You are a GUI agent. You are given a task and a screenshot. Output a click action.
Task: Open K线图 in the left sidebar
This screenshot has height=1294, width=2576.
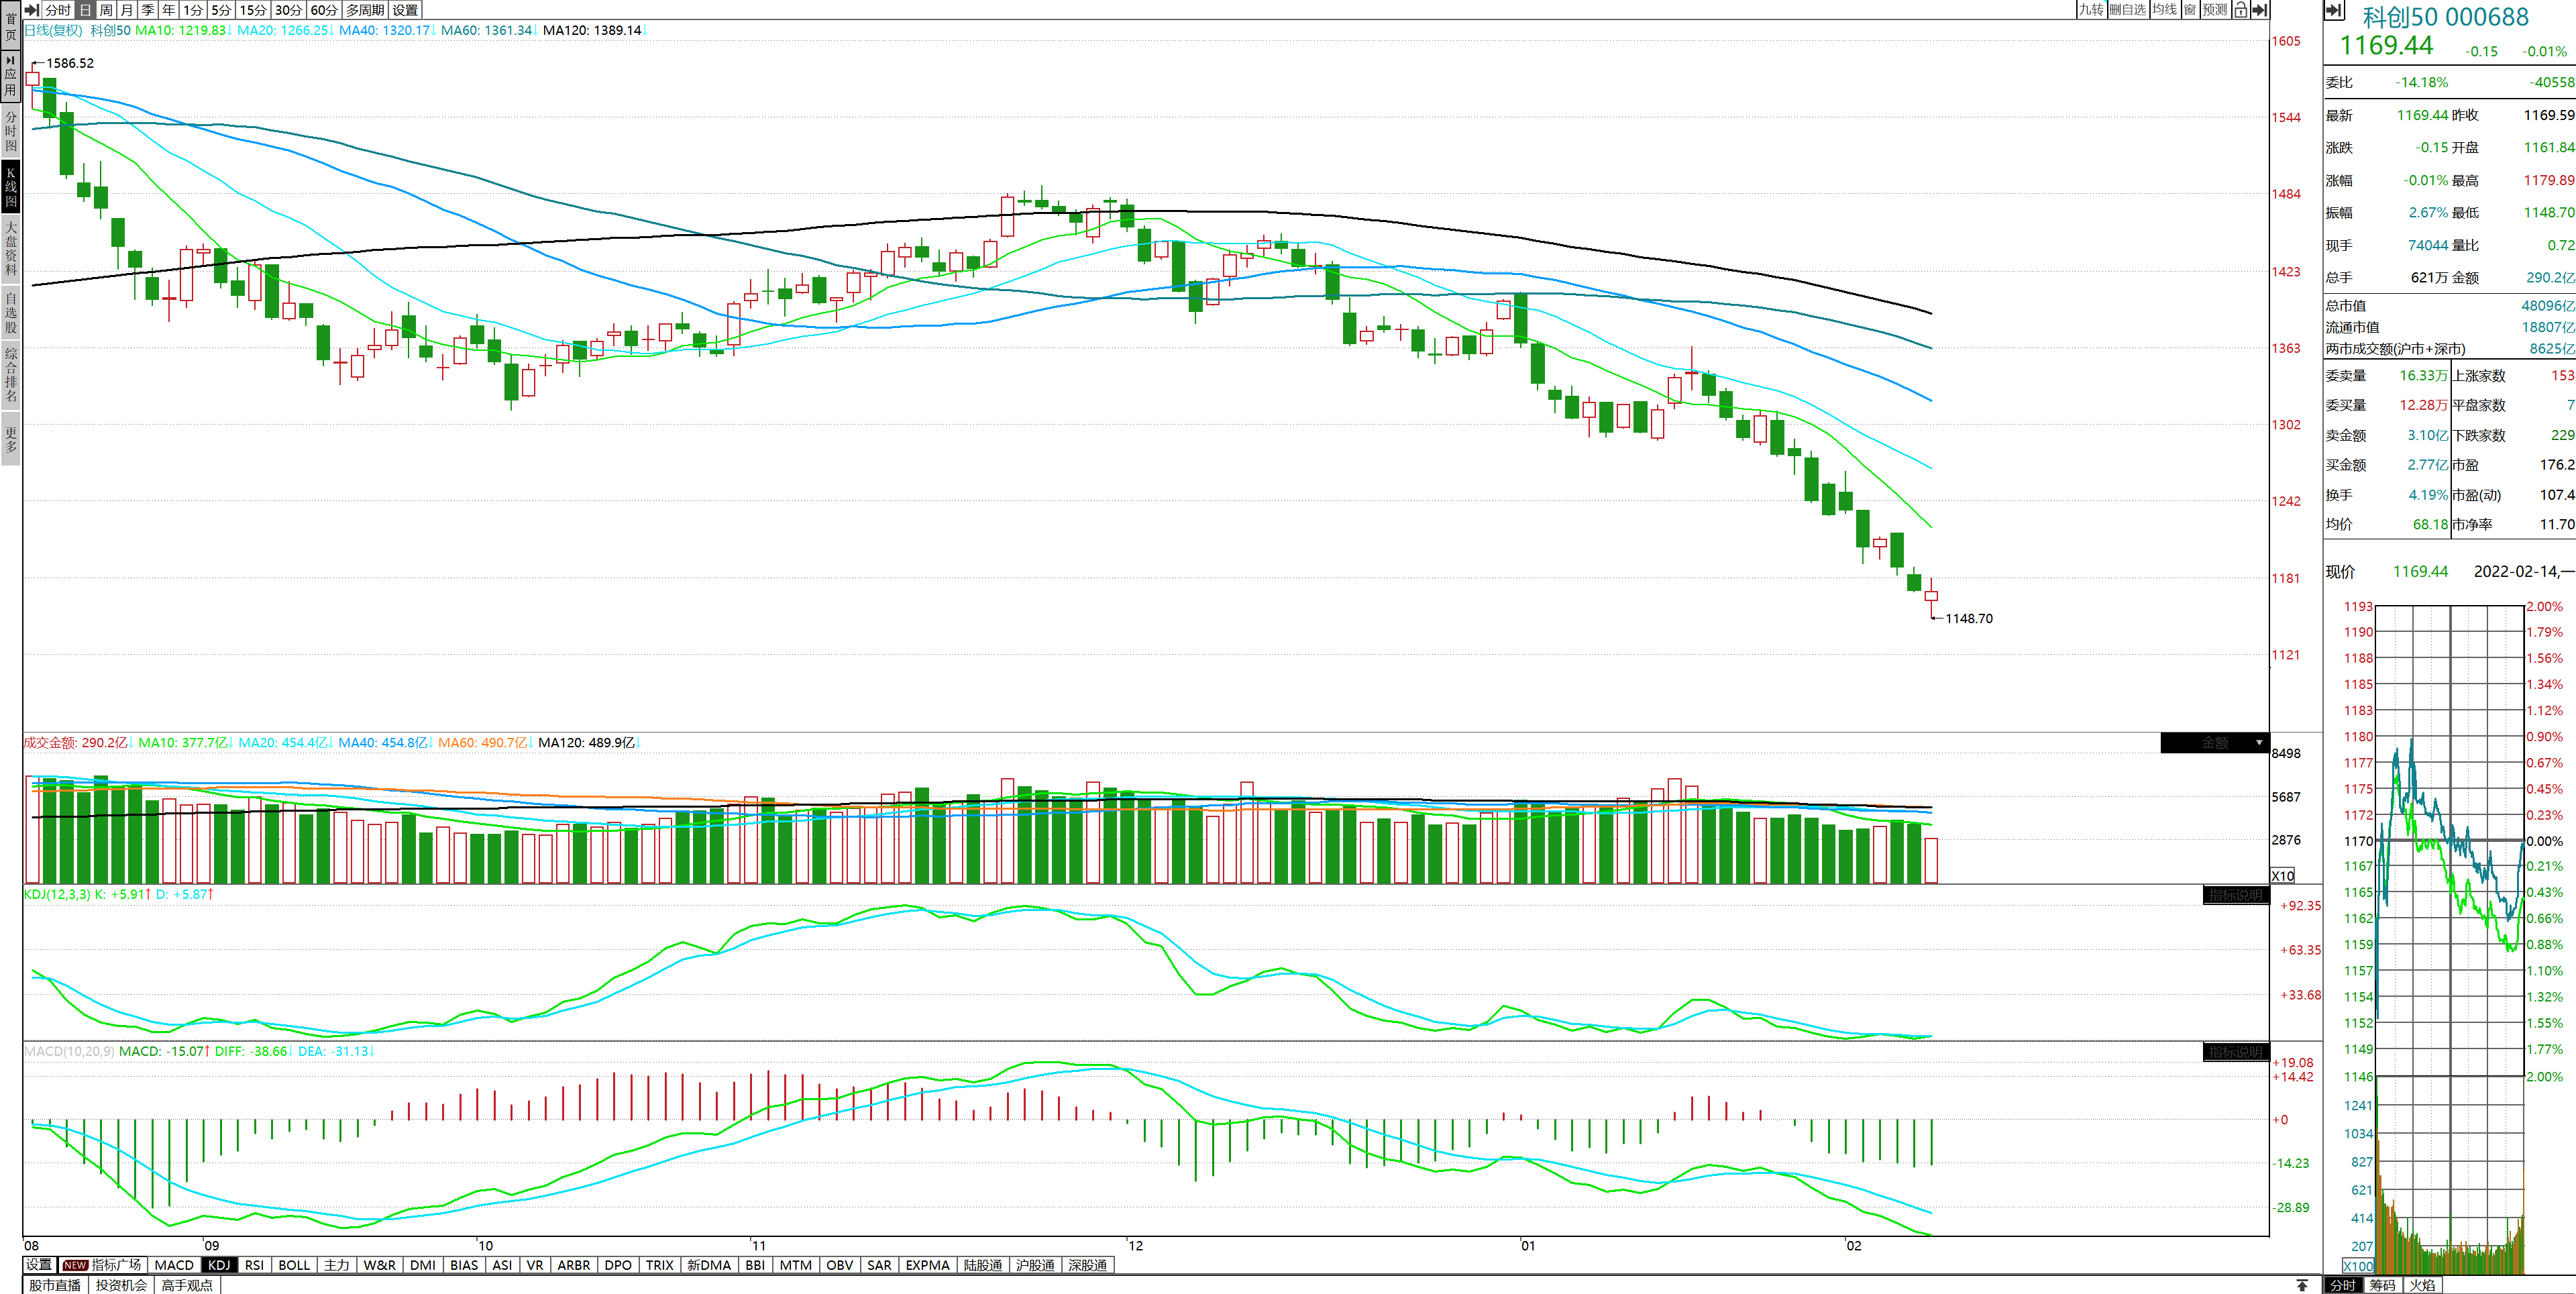coord(11,187)
